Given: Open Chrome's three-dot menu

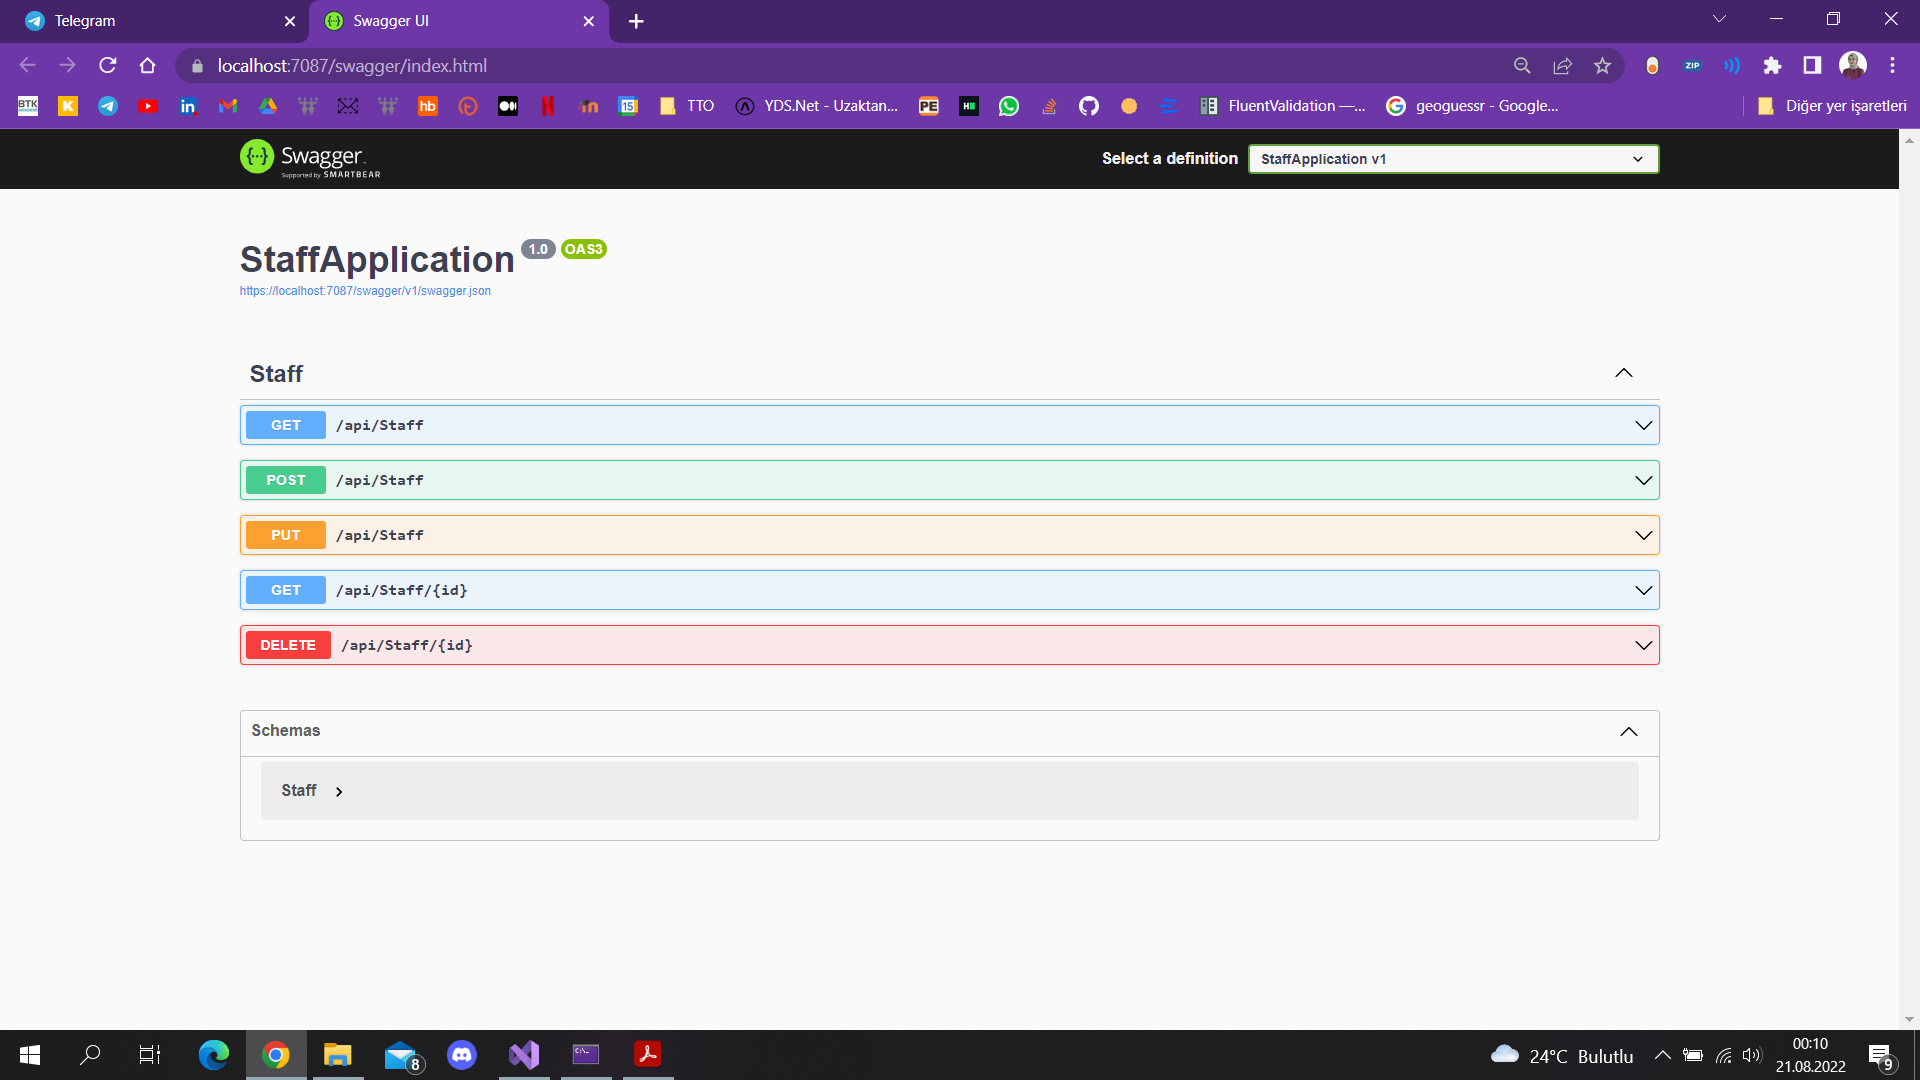Looking at the screenshot, I should coord(1892,65).
